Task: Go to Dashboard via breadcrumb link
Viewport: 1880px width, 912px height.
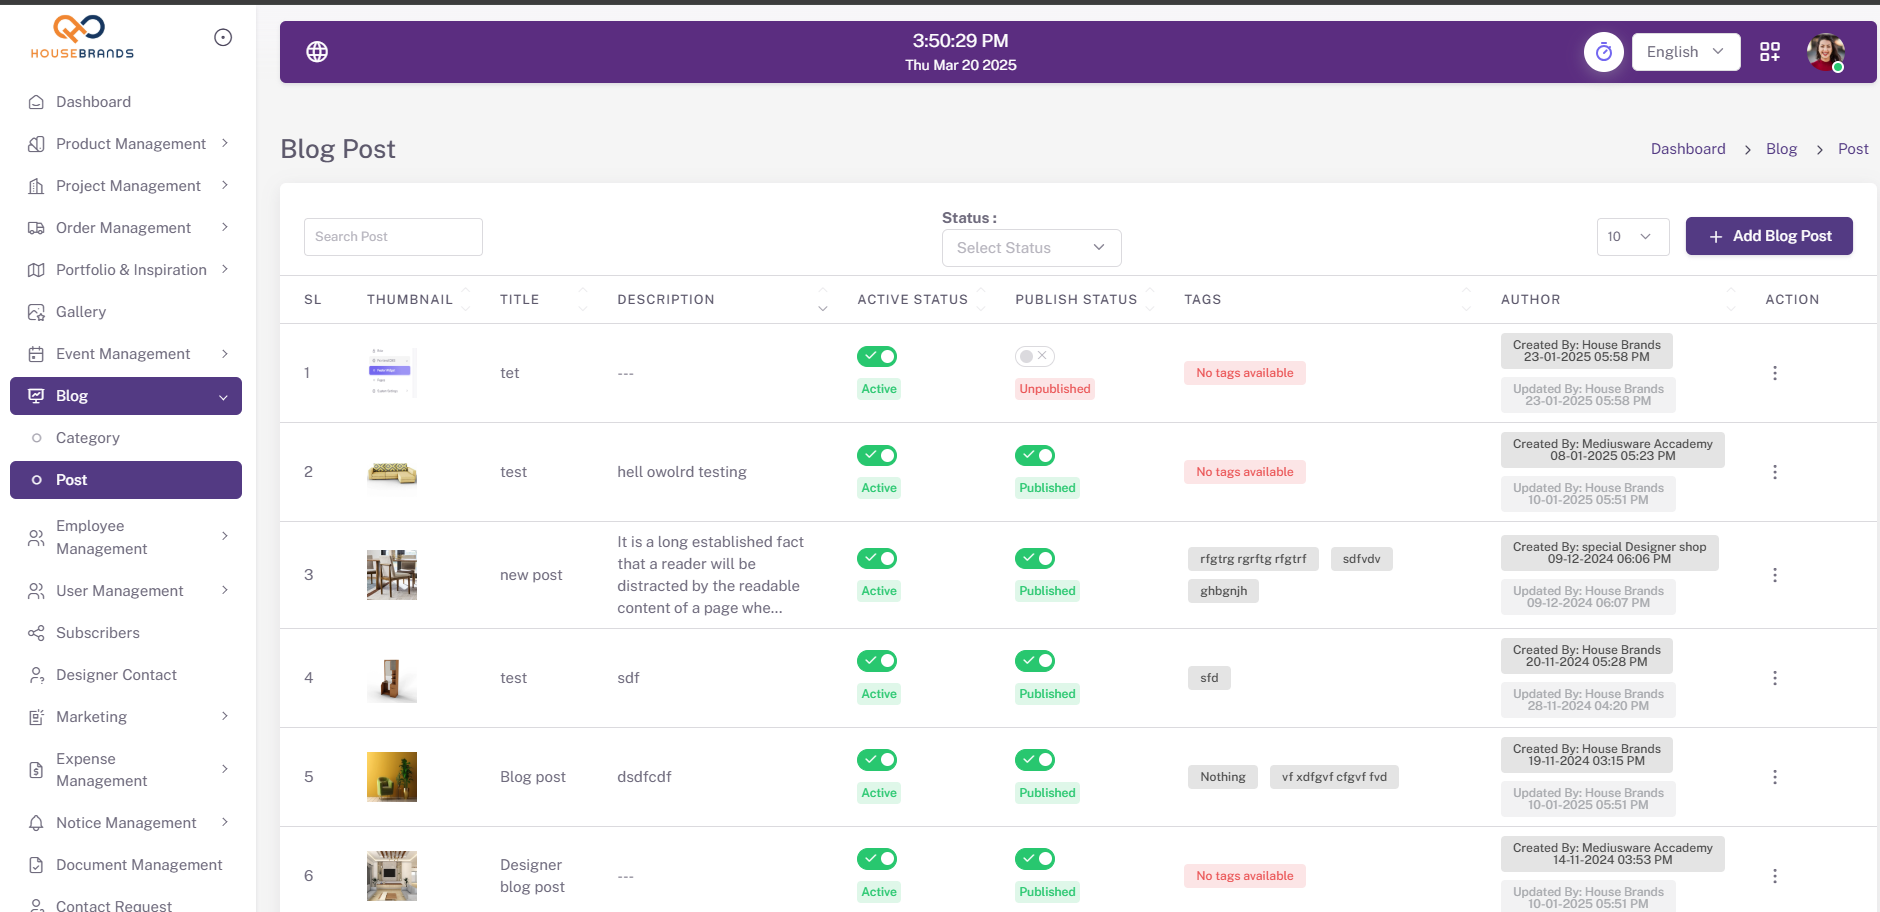Action: pos(1687,149)
